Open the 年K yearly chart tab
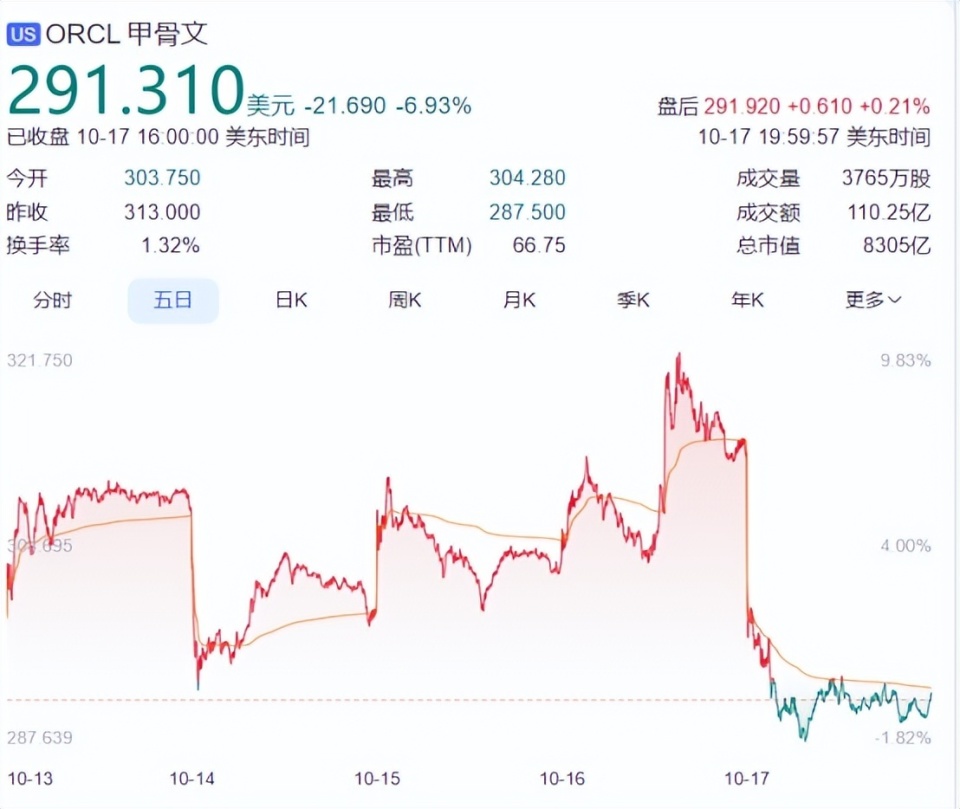 click(746, 300)
